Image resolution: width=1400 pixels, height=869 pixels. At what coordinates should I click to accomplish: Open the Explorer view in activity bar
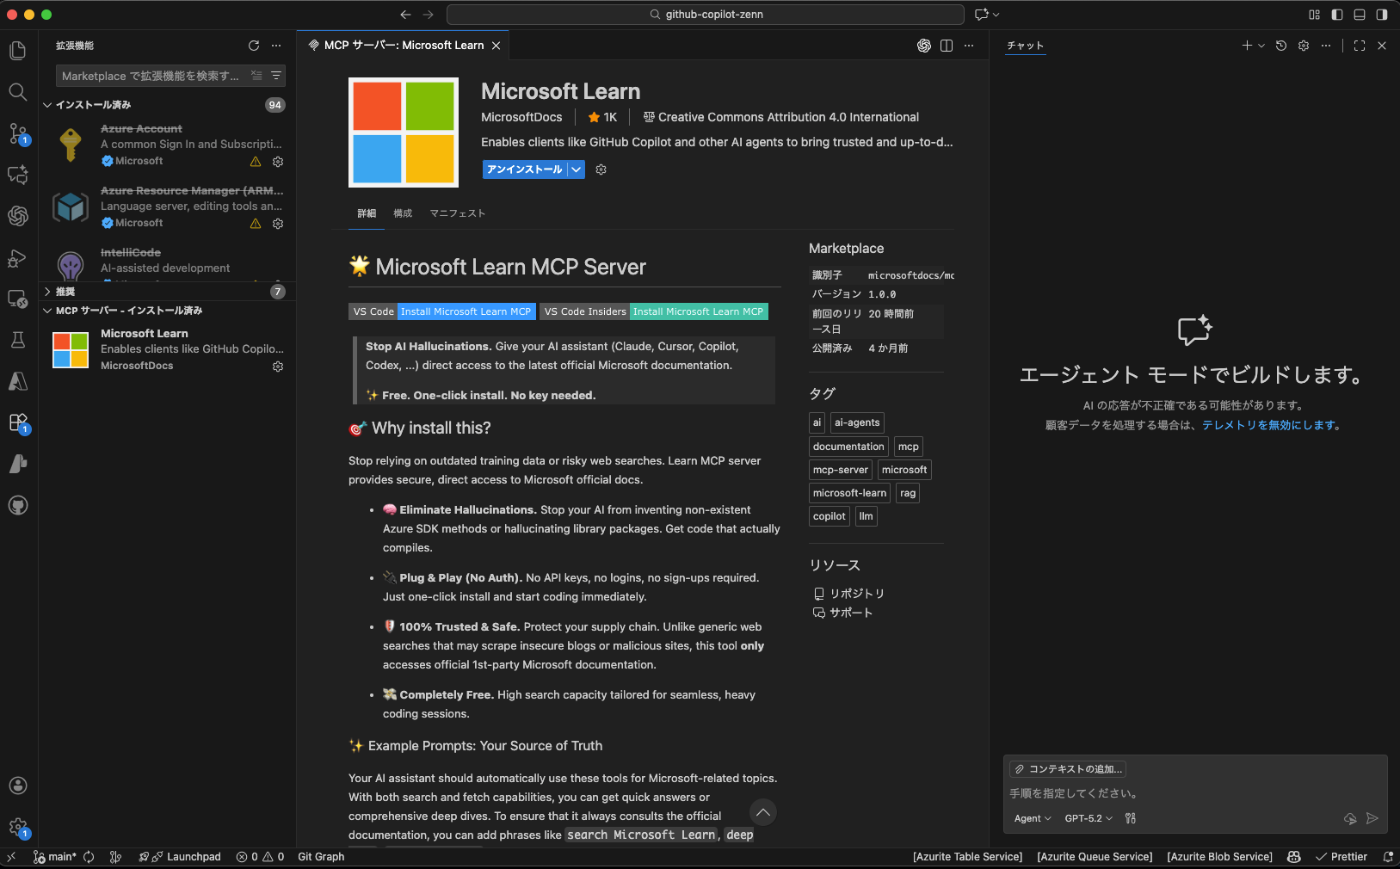coord(17,50)
